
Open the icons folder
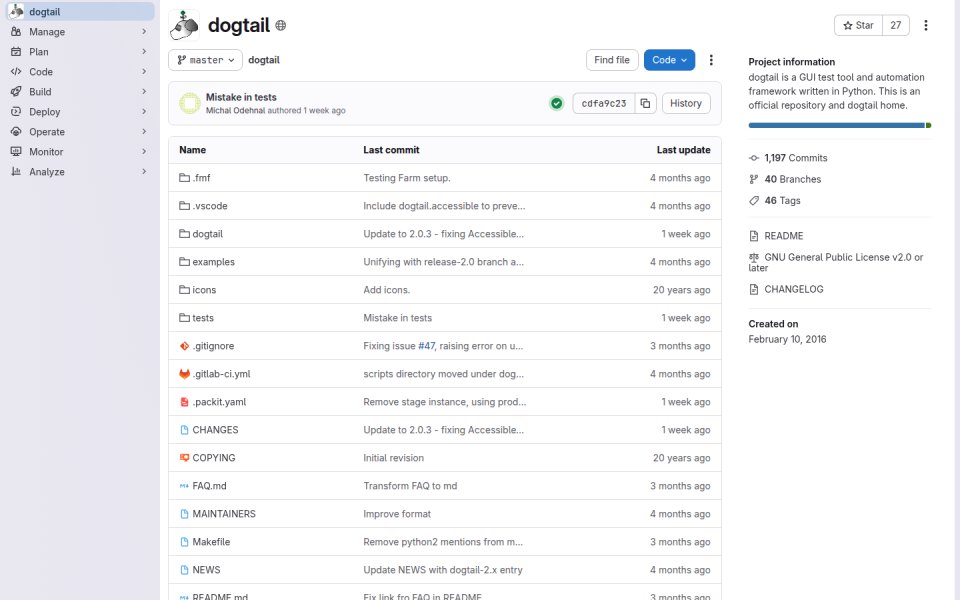(204, 290)
